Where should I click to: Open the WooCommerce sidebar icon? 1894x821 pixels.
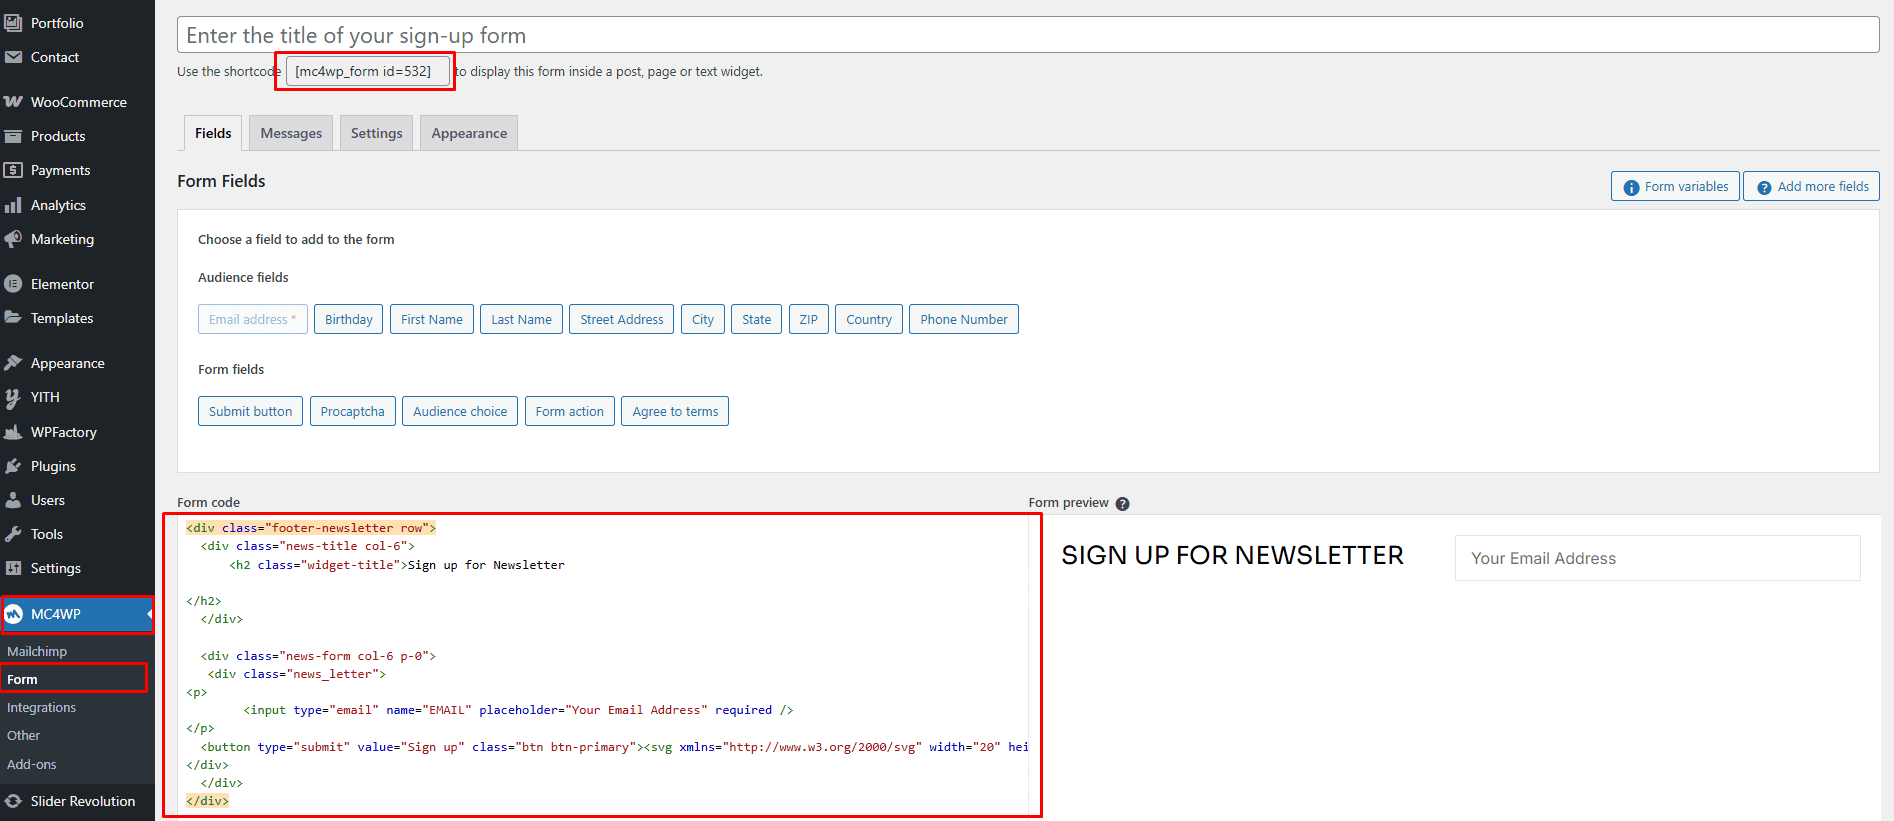pos(13,102)
